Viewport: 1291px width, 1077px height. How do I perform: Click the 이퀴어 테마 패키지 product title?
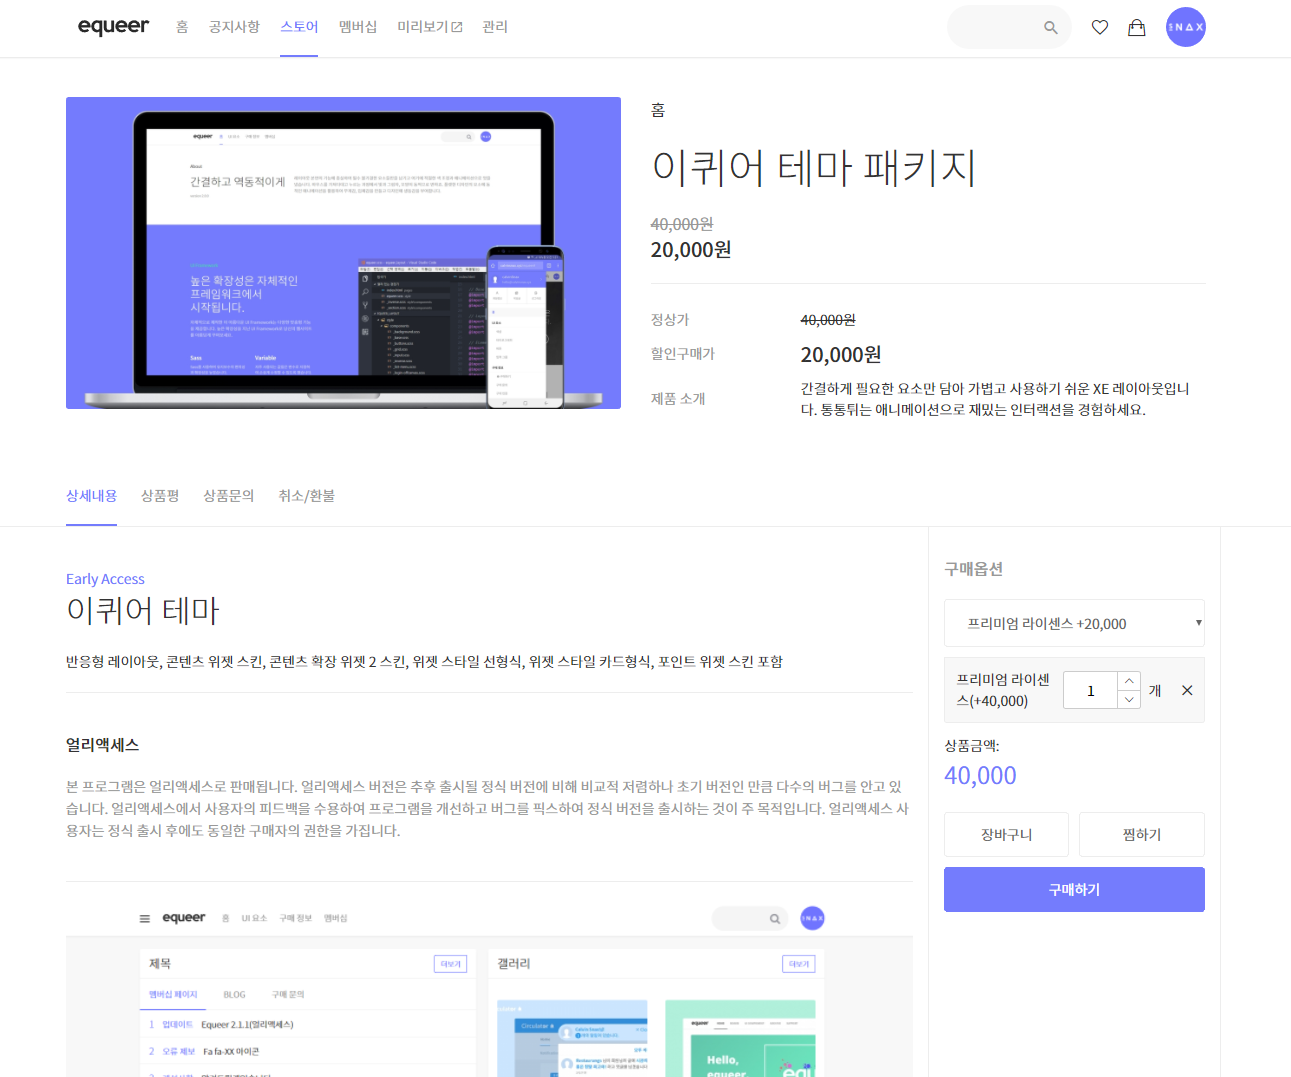(x=813, y=167)
